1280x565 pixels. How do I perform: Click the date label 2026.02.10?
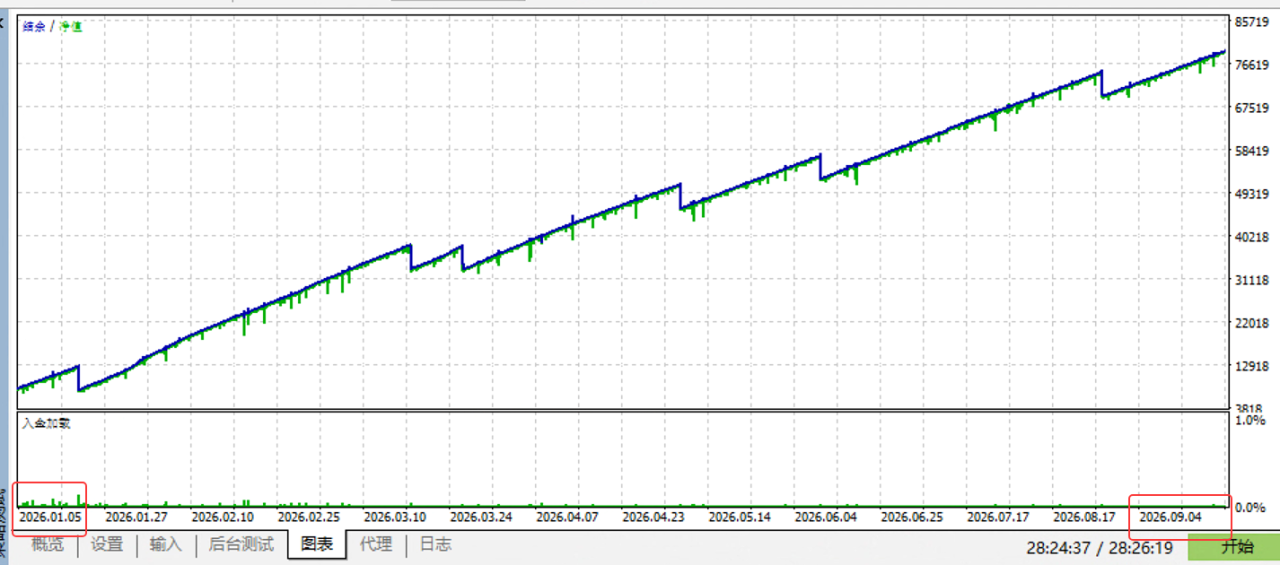tap(222, 517)
